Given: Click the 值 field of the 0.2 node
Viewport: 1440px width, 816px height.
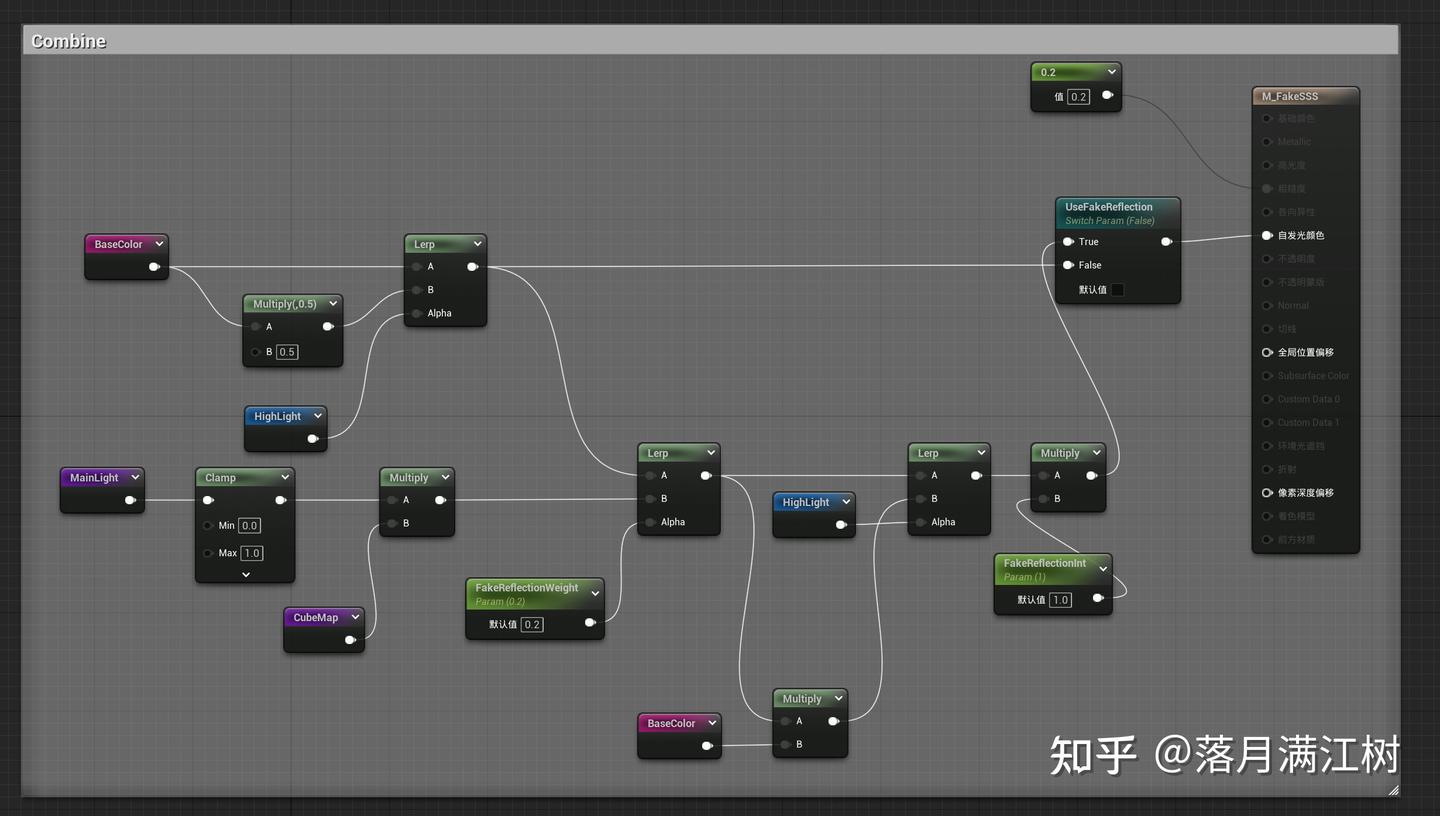Looking at the screenshot, I should [1078, 97].
